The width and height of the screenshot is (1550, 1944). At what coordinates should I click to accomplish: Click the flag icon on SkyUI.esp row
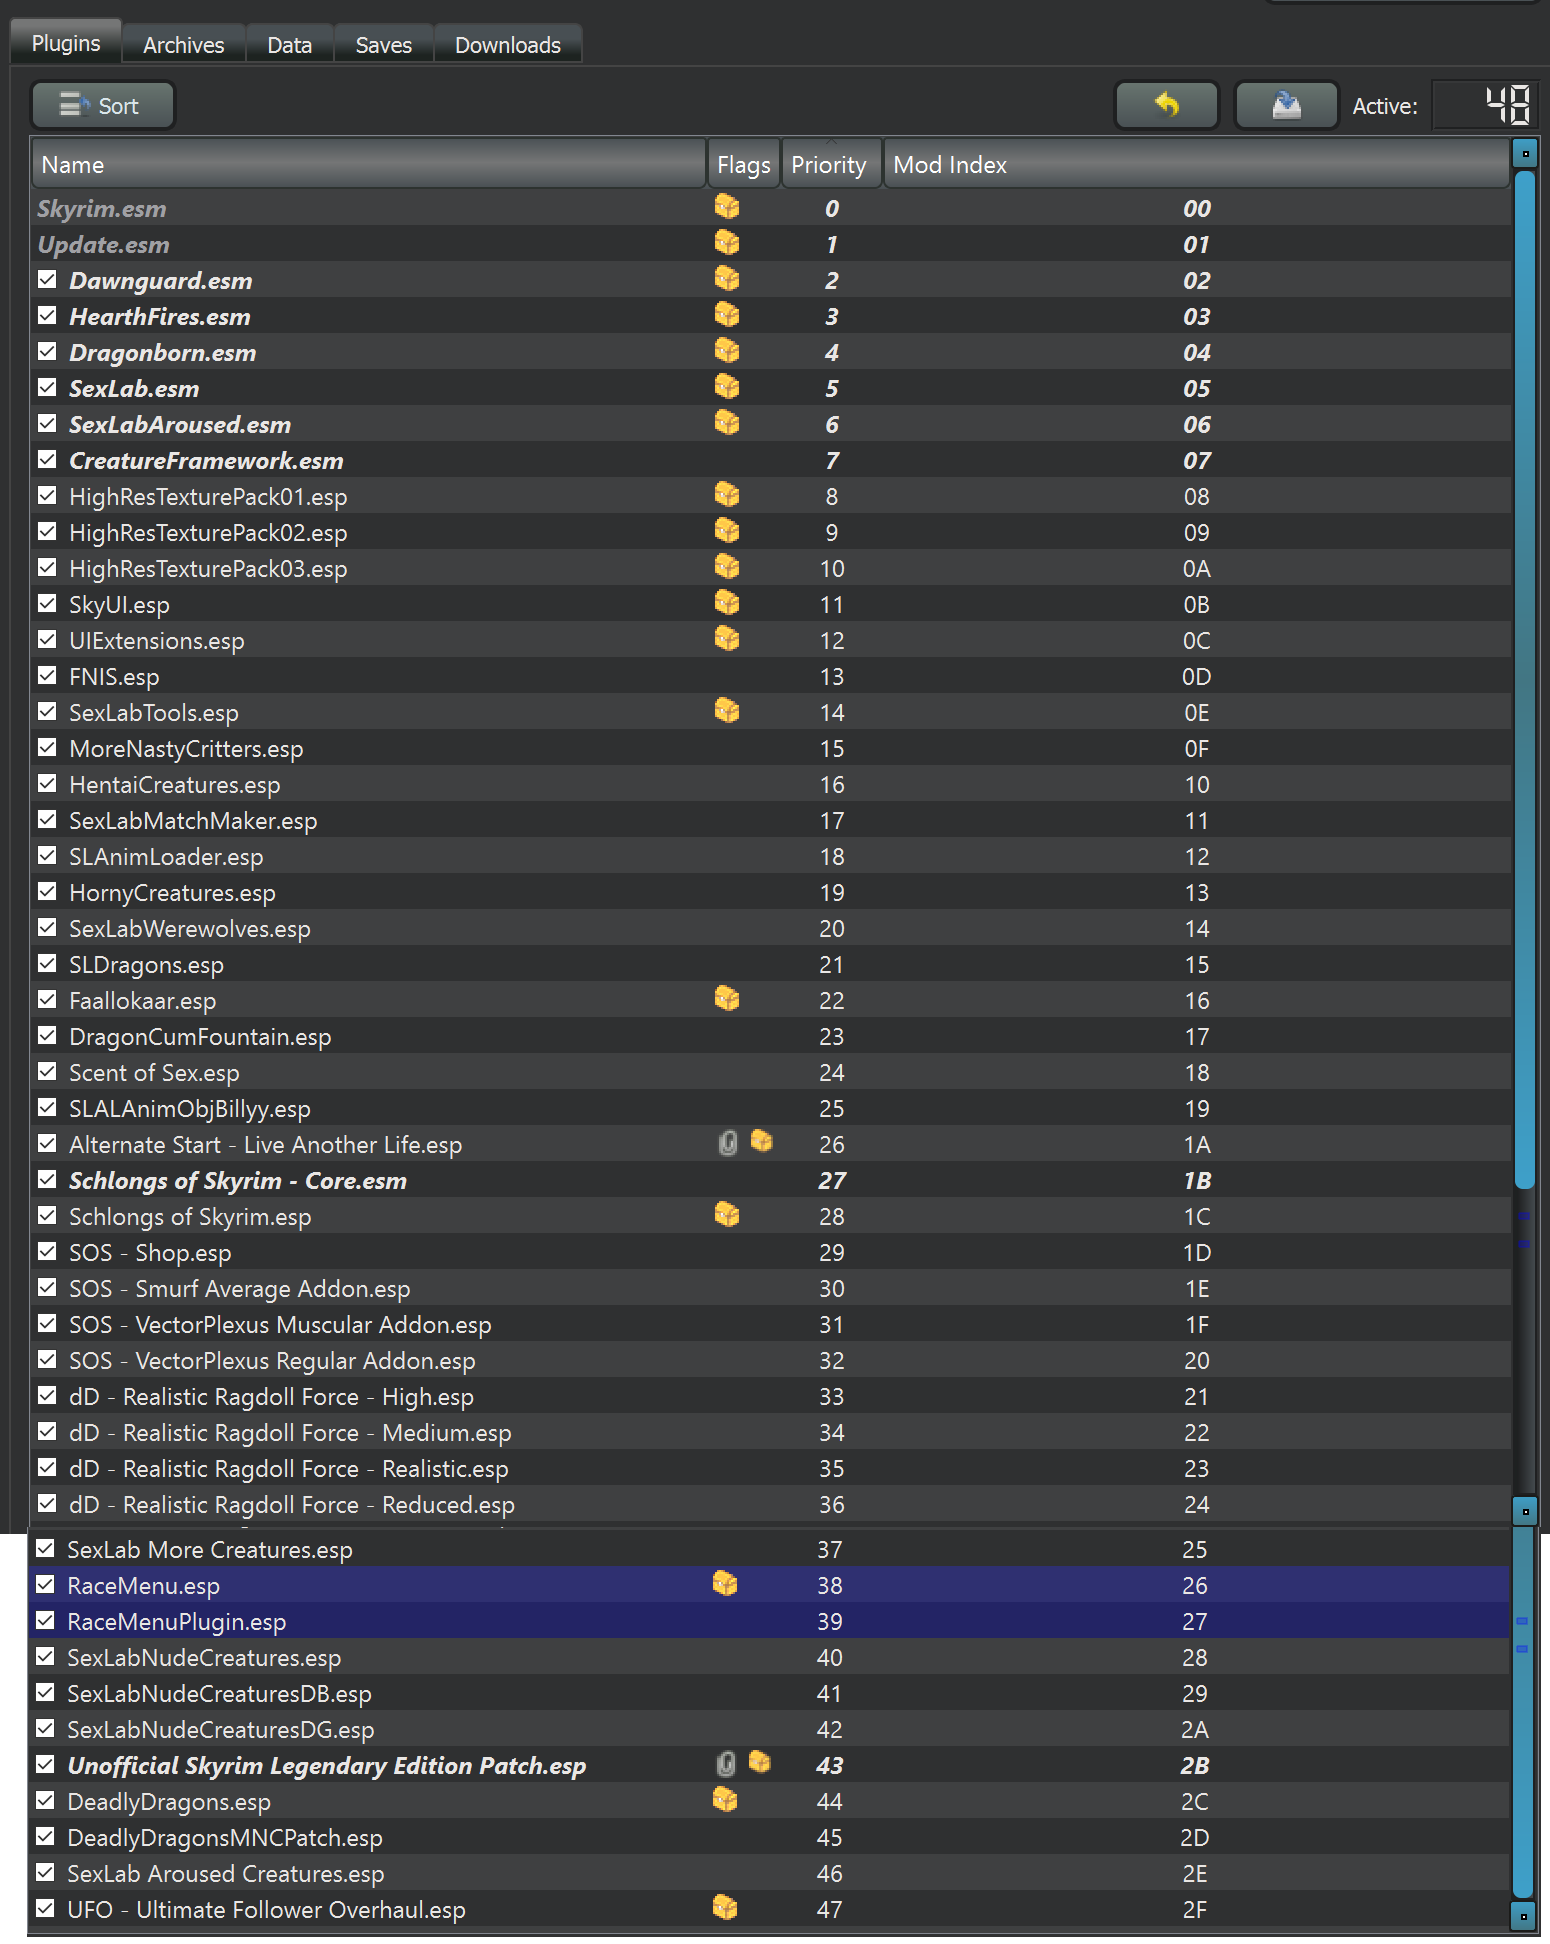[x=727, y=603]
